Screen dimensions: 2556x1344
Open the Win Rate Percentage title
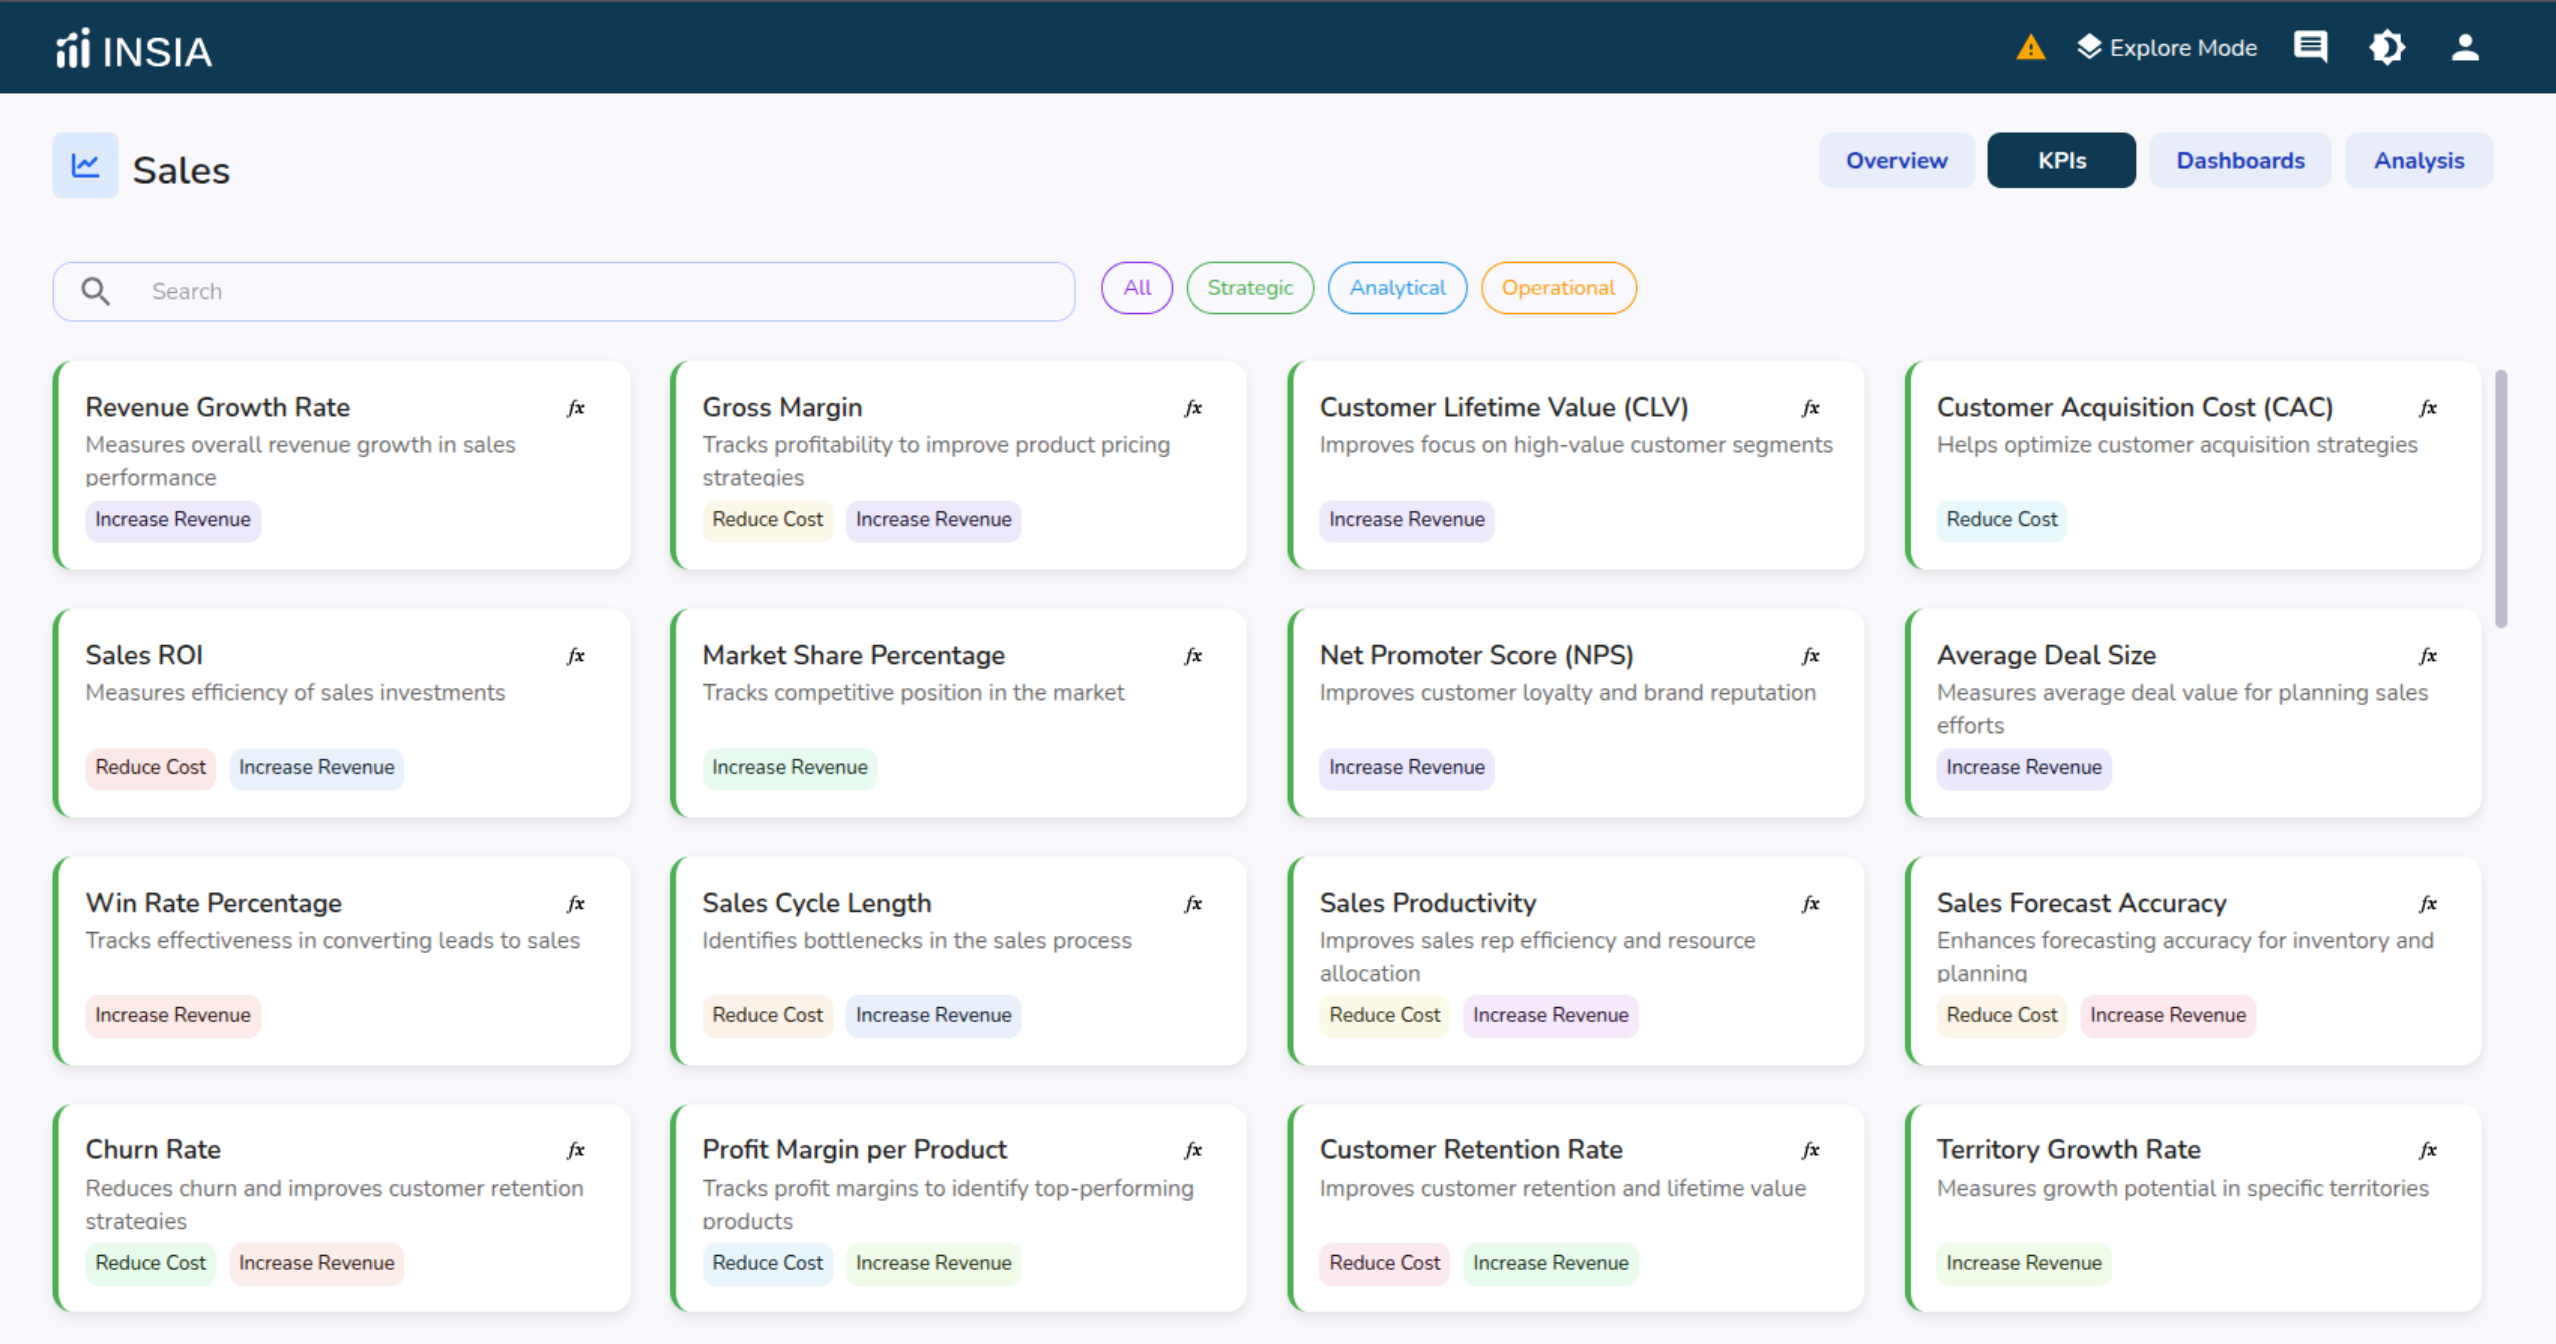213,903
